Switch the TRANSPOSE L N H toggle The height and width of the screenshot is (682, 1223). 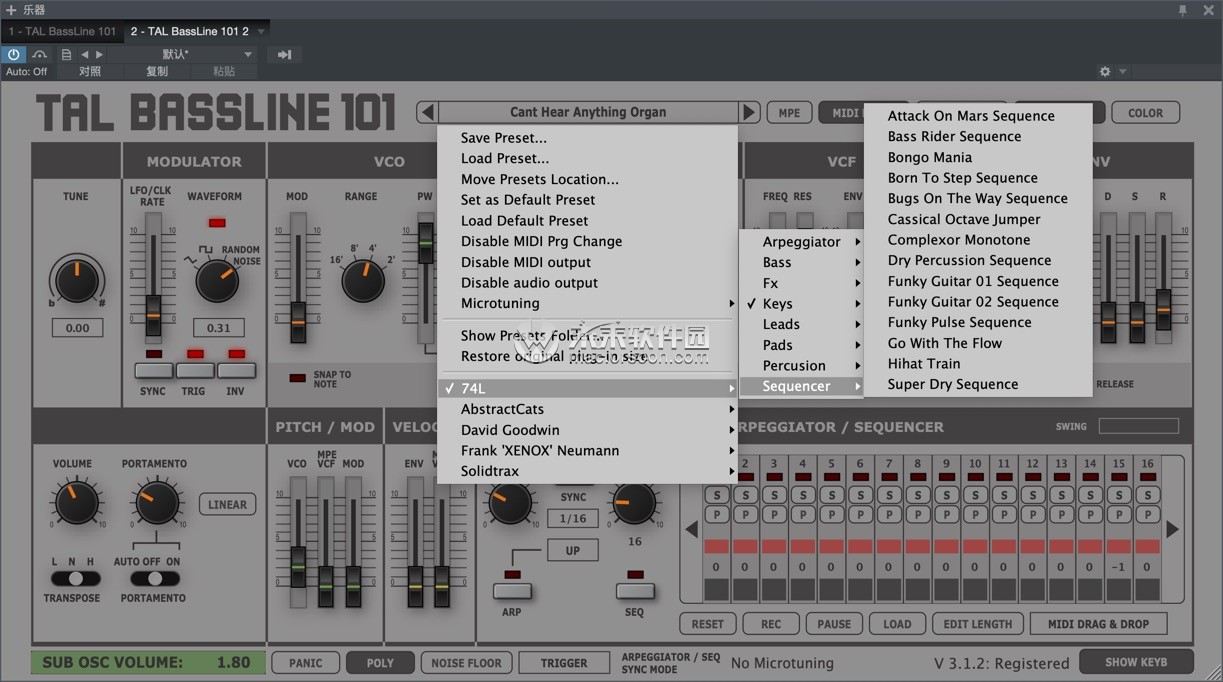point(75,578)
